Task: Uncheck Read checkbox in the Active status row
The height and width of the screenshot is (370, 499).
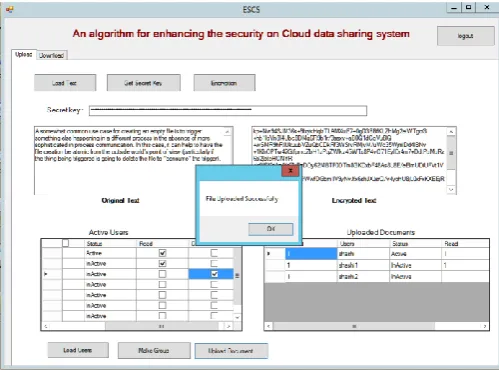Action: (162, 253)
